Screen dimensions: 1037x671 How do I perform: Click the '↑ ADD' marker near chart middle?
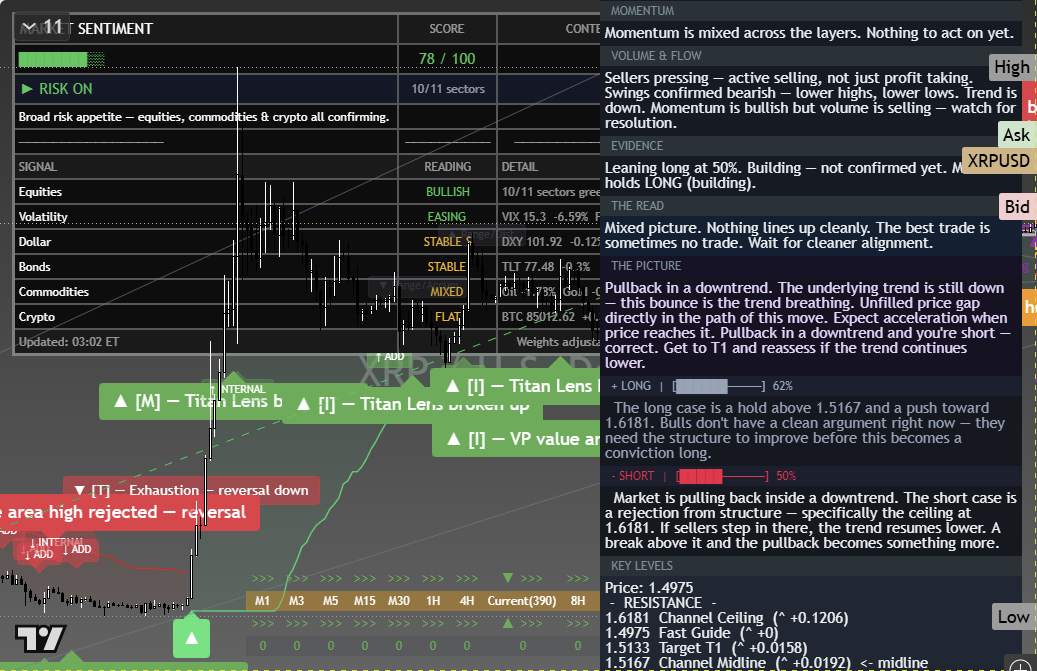click(390, 356)
